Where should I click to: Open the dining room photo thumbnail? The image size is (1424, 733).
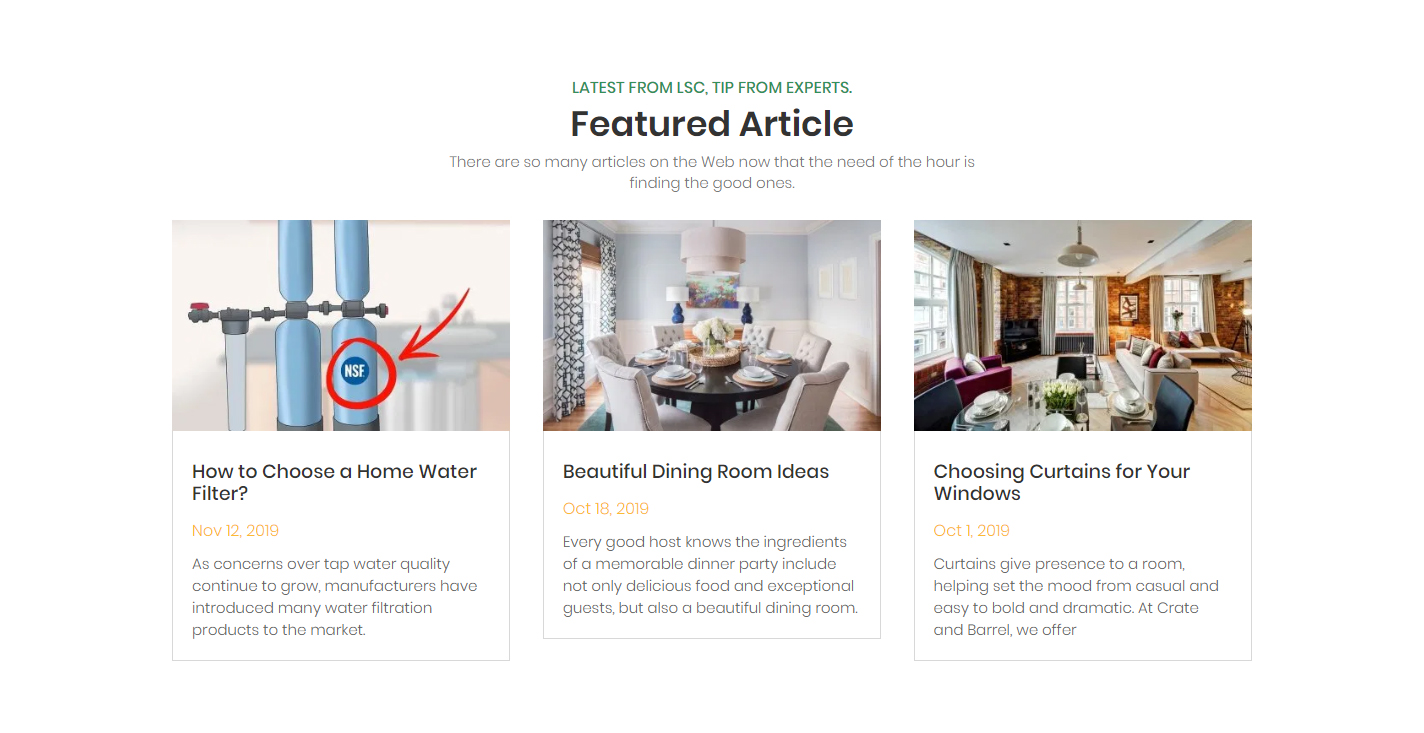(x=712, y=325)
